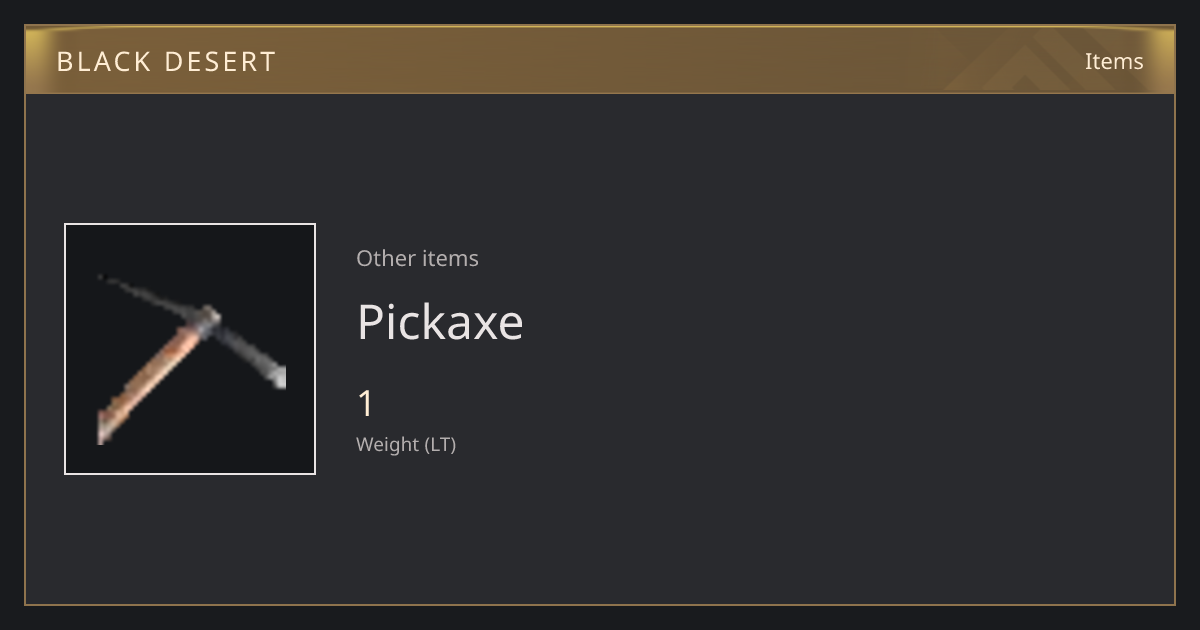1200x630 pixels.
Task: Click the Weight (LT) label
Action: [406, 444]
